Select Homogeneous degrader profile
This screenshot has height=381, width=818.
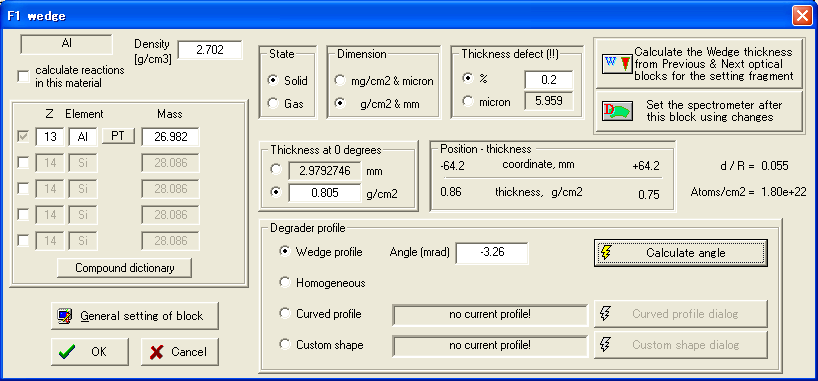pyautogui.click(x=284, y=282)
